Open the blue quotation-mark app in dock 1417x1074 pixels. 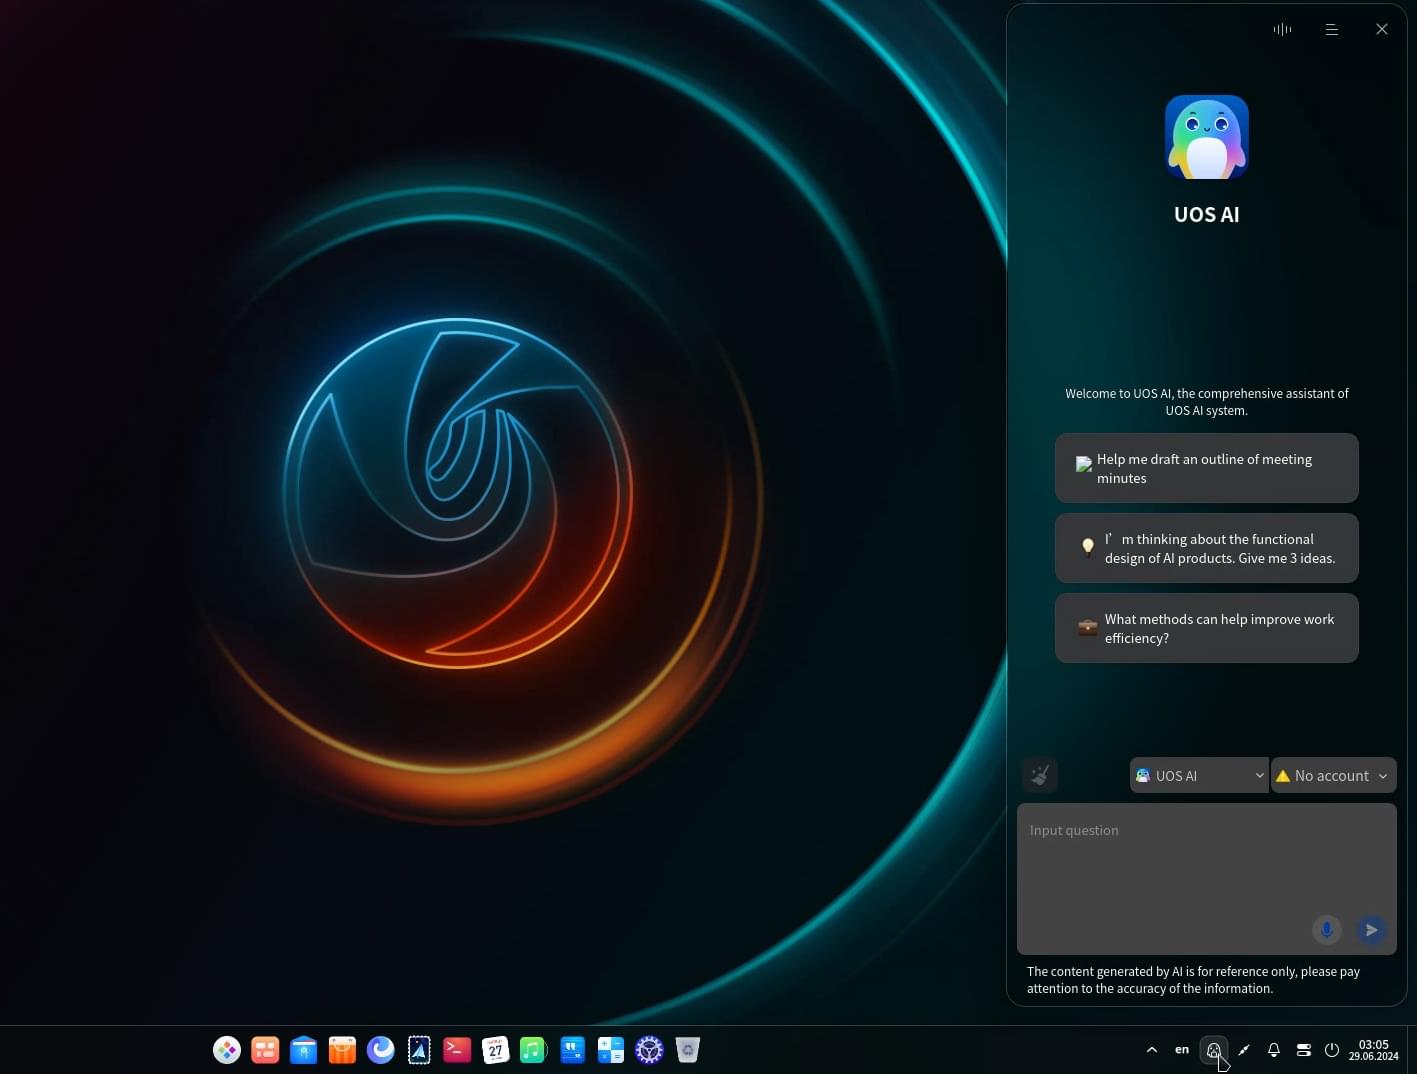[x=572, y=1050]
